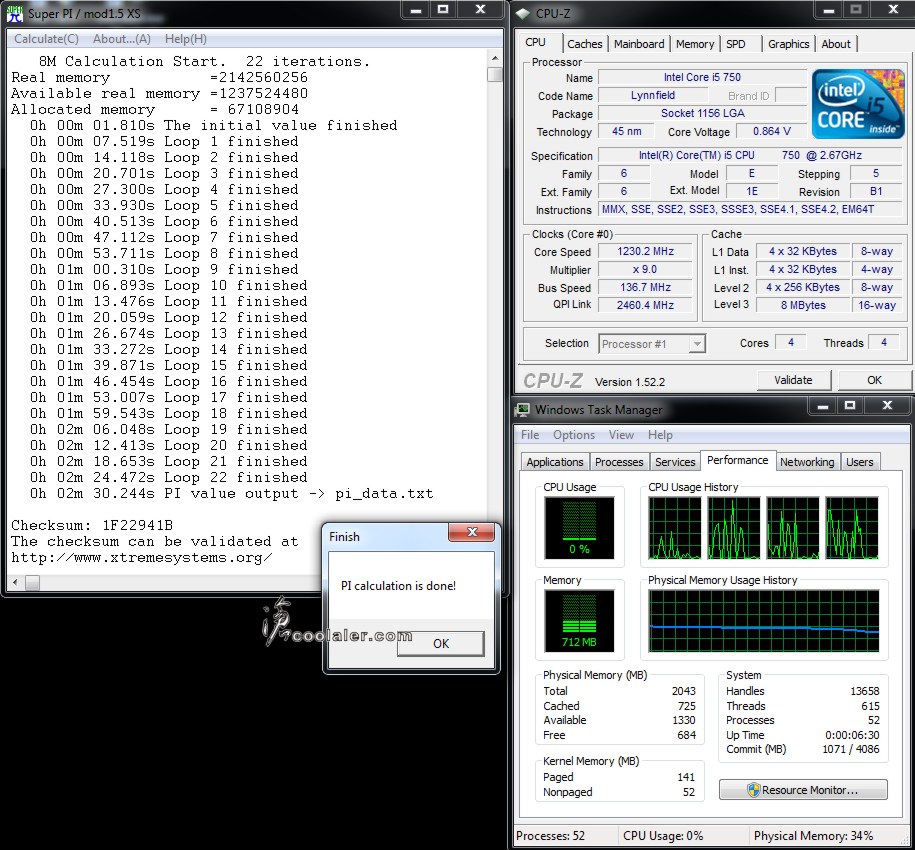915x850 pixels.
Task: Switch to the Memory tab in CPU-Z
Action: [694, 44]
